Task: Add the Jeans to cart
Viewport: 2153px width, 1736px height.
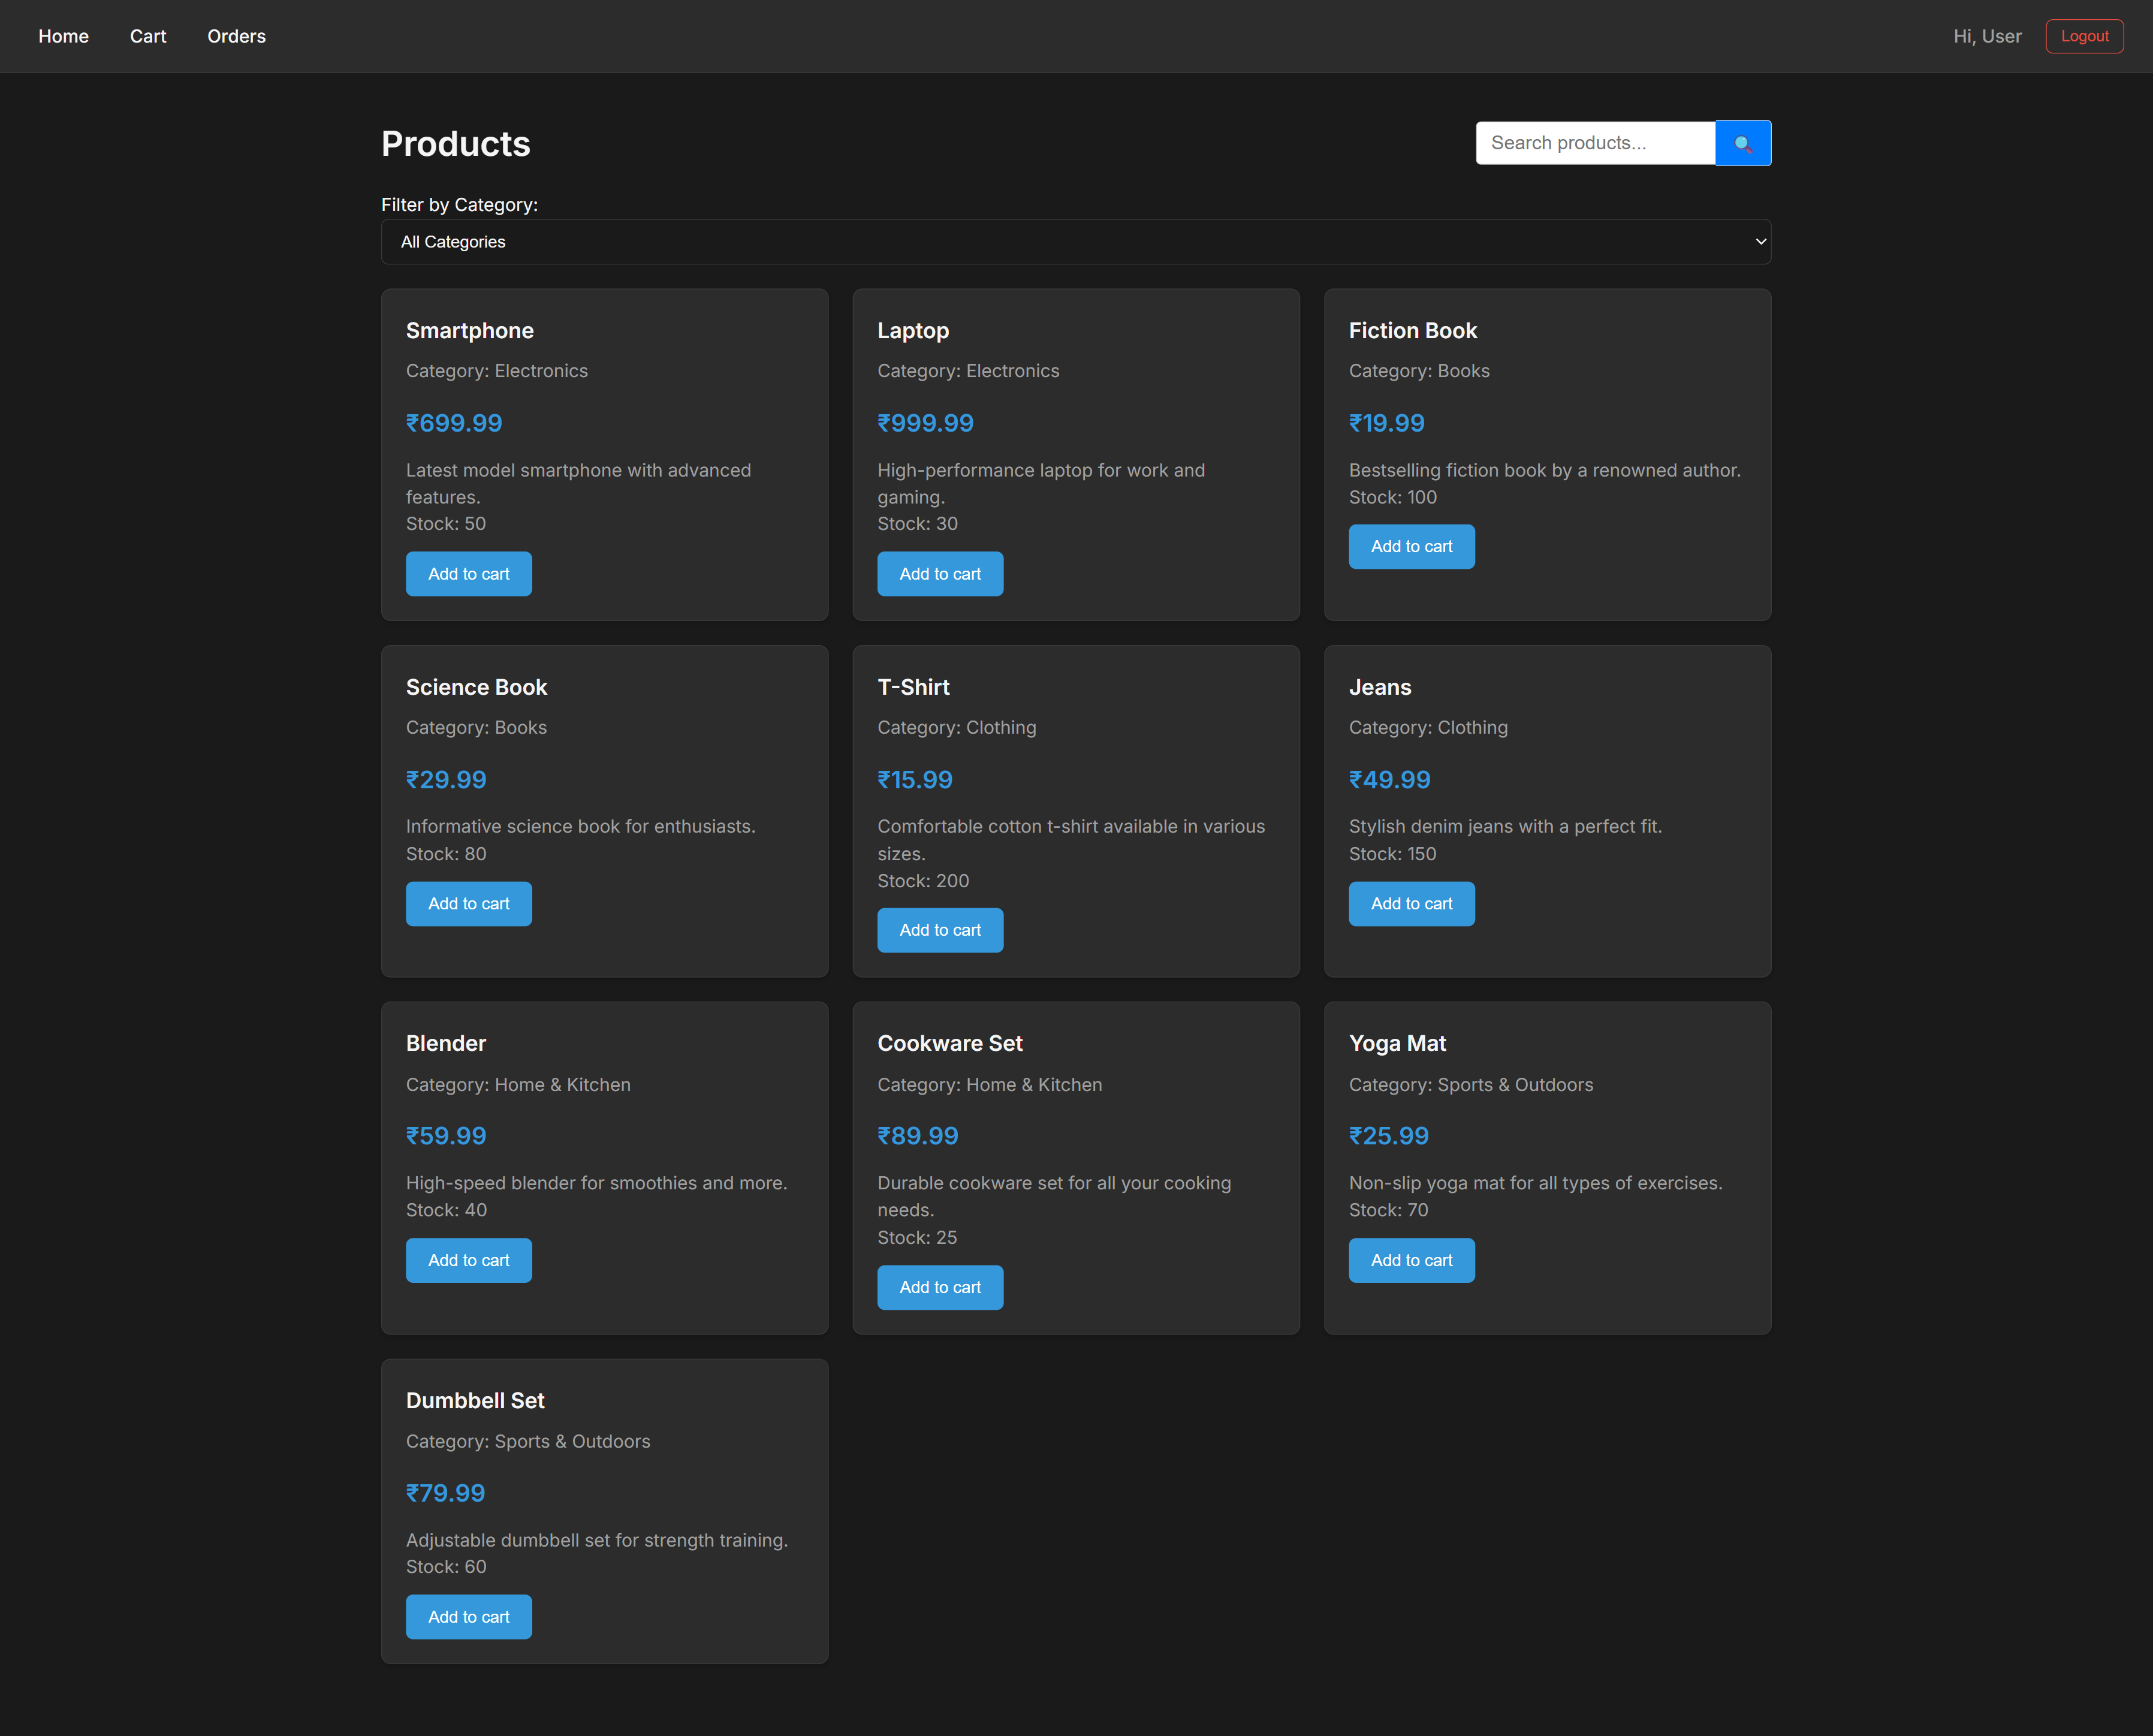Action: click(x=1411, y=903)
